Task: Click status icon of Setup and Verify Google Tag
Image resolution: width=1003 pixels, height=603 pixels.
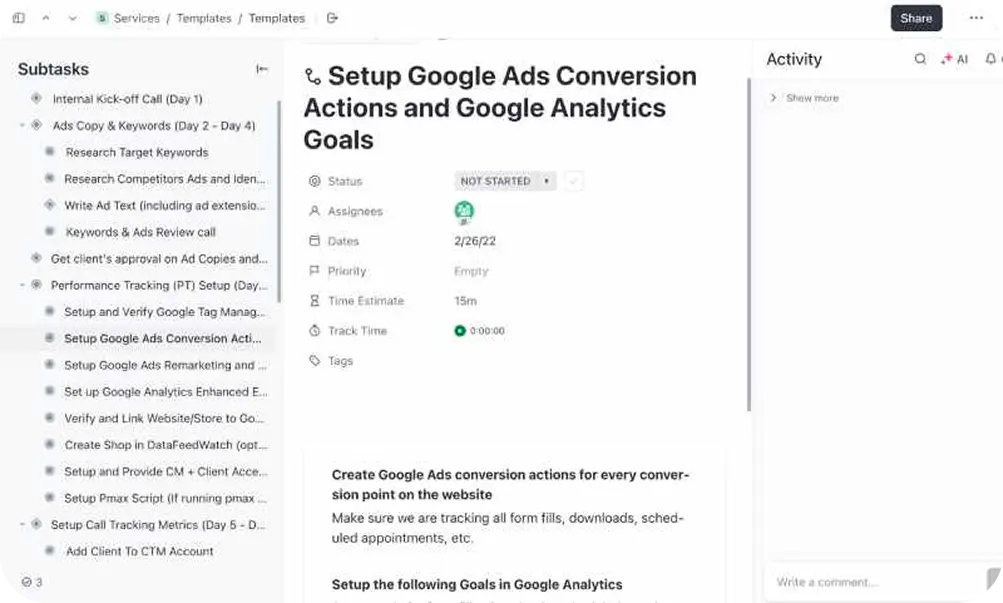Action: tap(49, 311)
